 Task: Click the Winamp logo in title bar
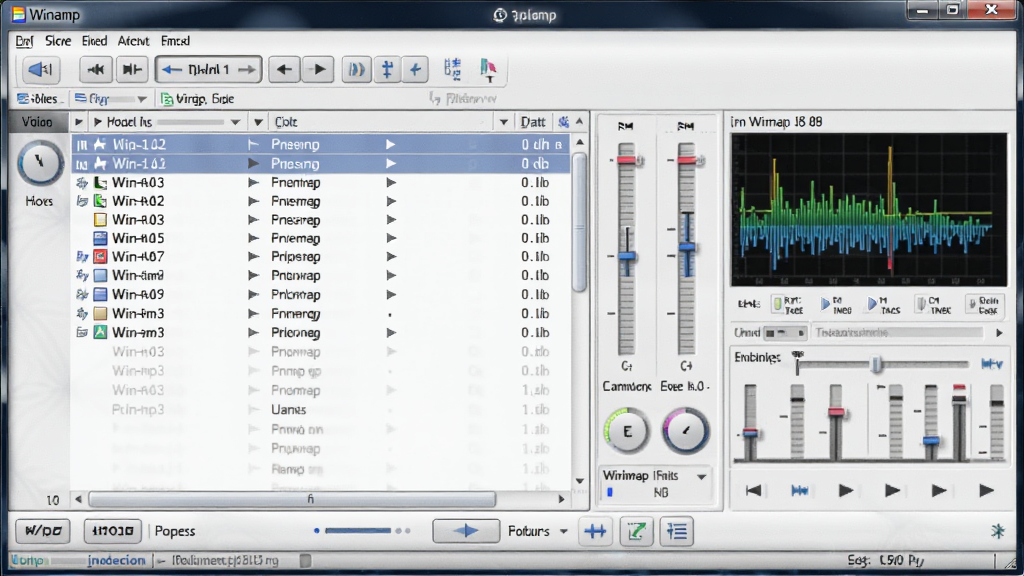click(x=18, y=14)
